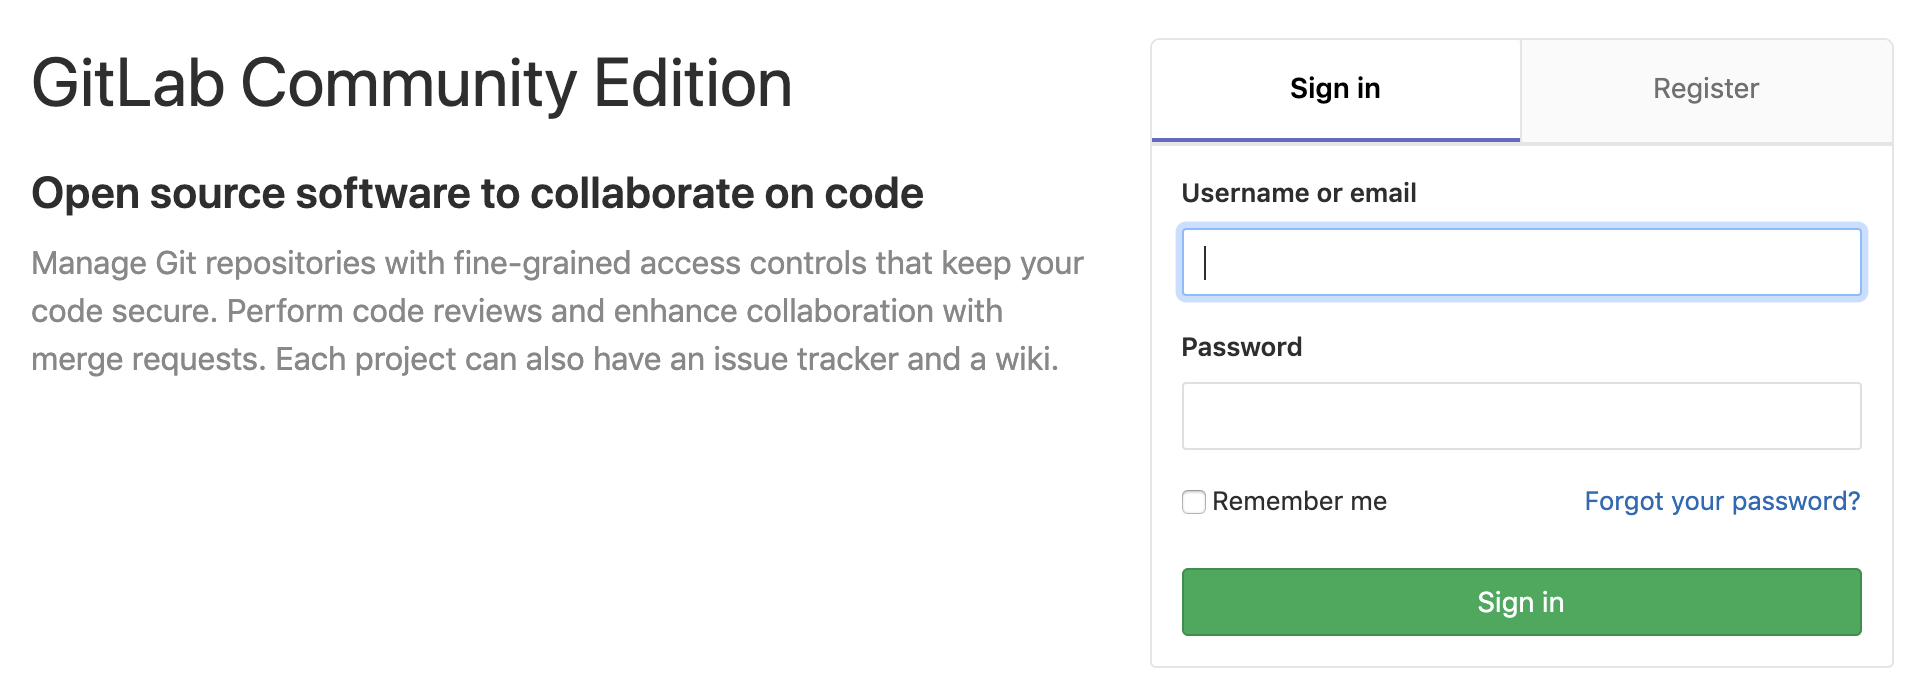
Task: Select the Sign in tab
Action: (1335, 89)
